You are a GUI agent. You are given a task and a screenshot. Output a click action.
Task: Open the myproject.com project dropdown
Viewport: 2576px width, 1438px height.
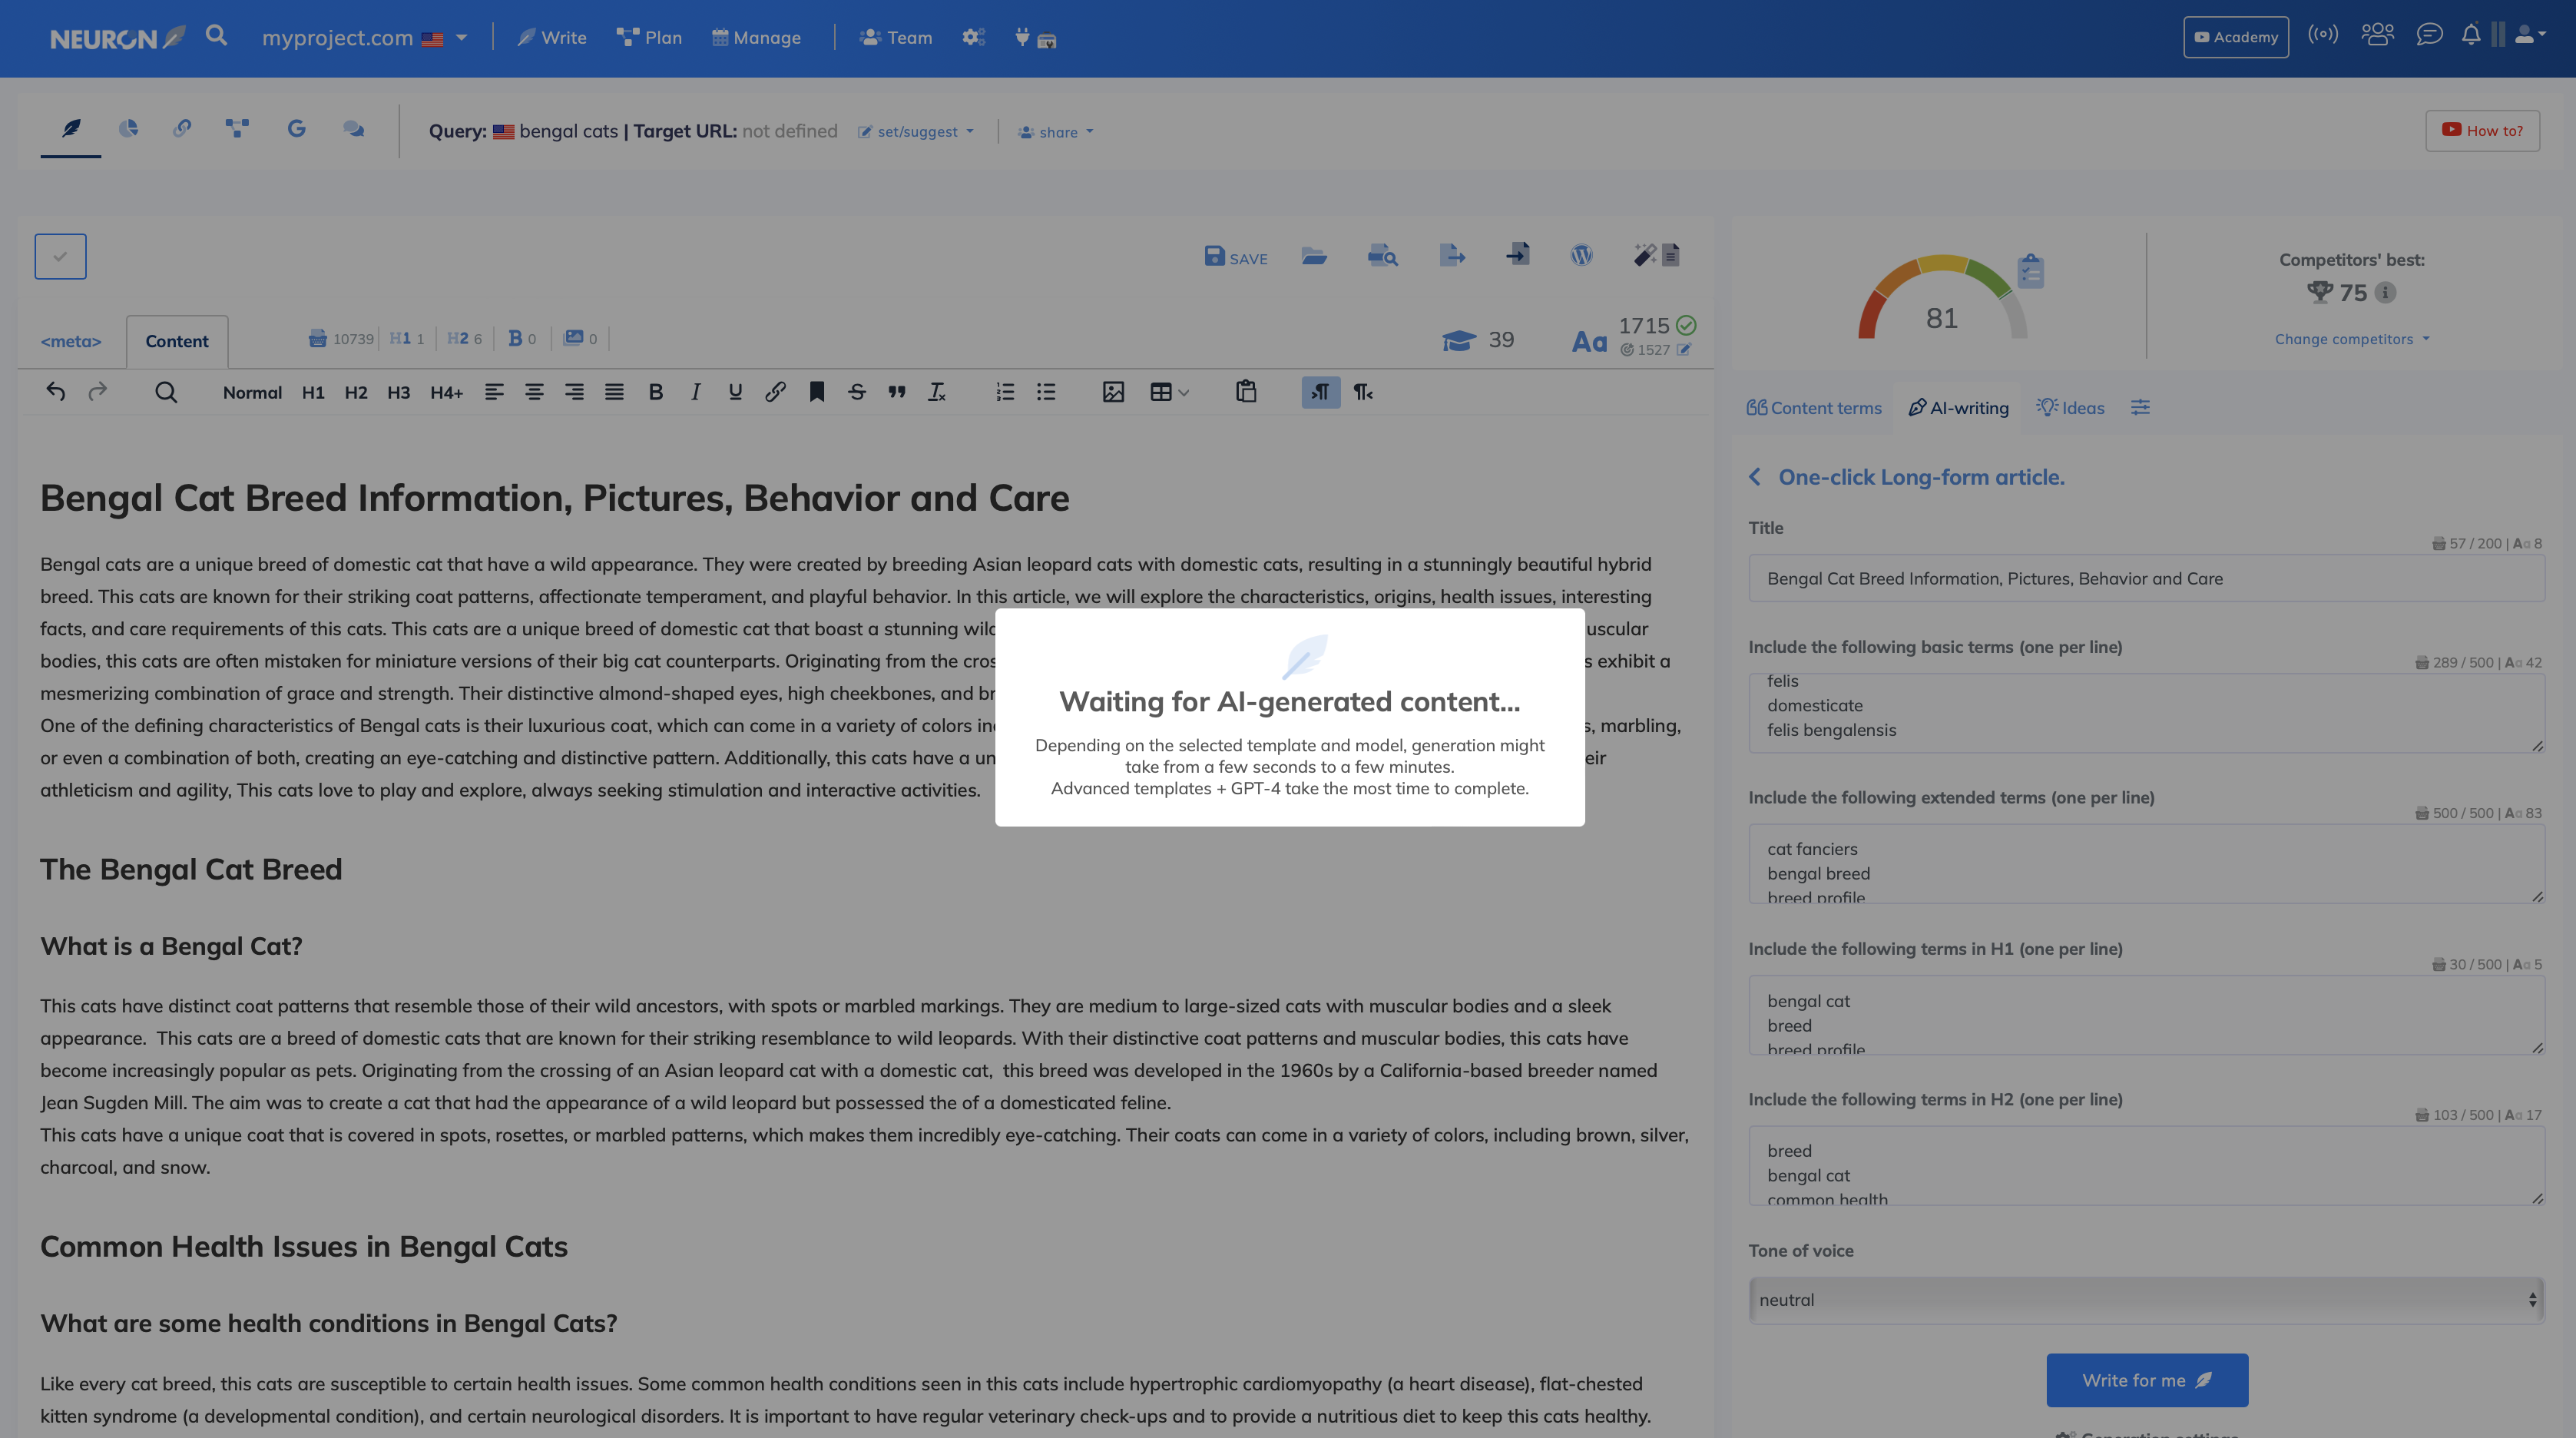tap(364, 38)
